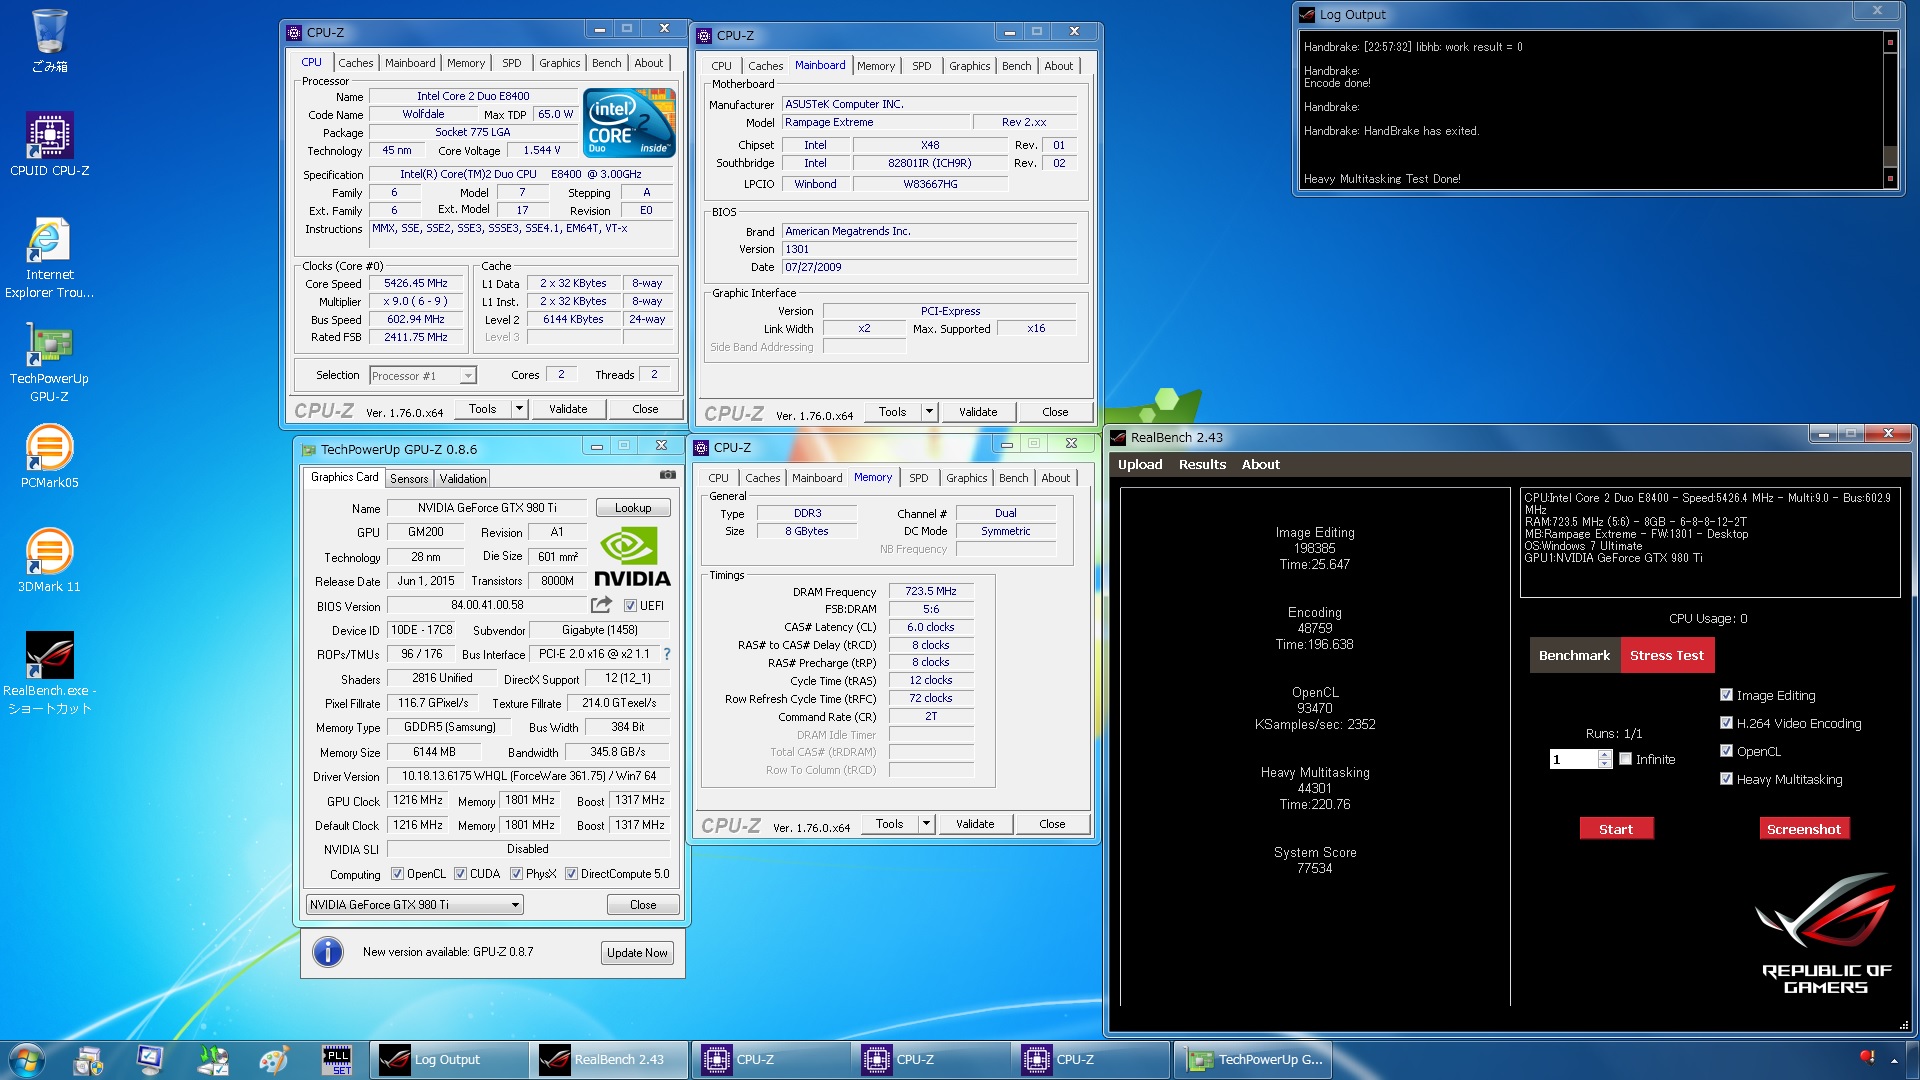
Task: Open the Validation tab in GPU-Z
Action: tap(463, 479)
